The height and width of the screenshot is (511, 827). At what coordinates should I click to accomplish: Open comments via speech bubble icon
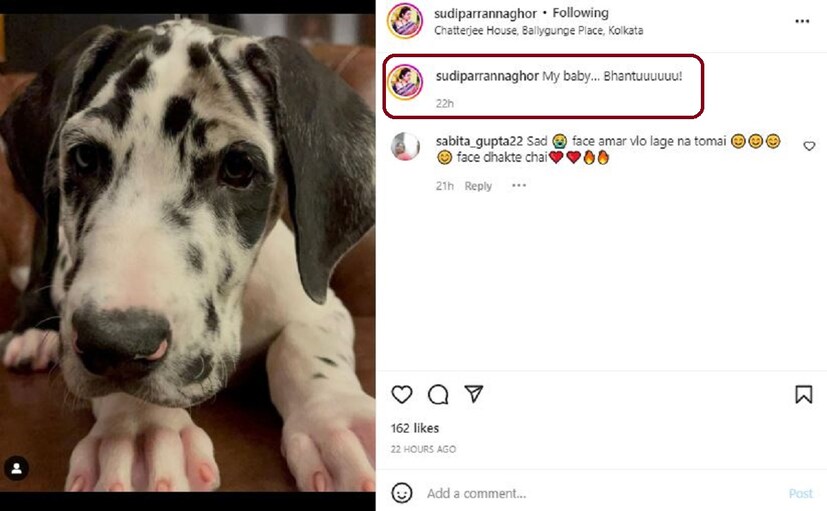438,394
